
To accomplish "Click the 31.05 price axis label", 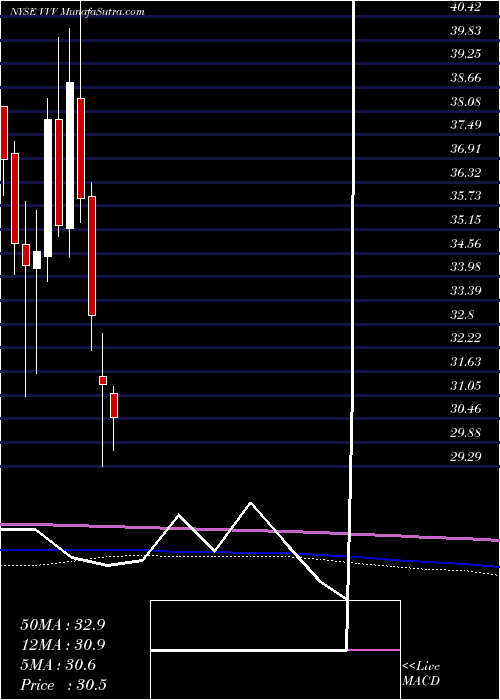I will coord(464,385).
